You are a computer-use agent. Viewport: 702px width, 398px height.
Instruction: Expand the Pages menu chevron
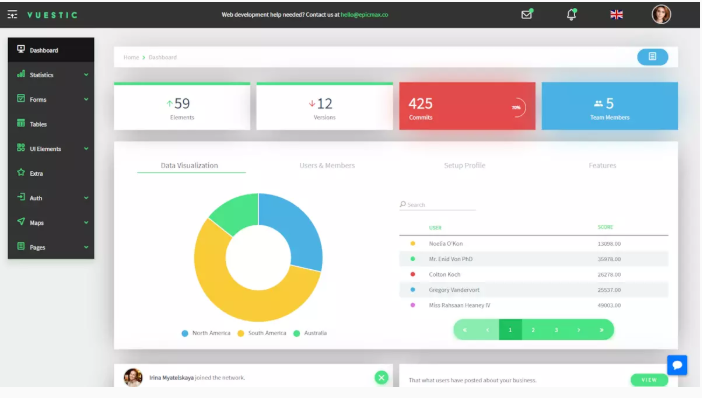point(86,247)
